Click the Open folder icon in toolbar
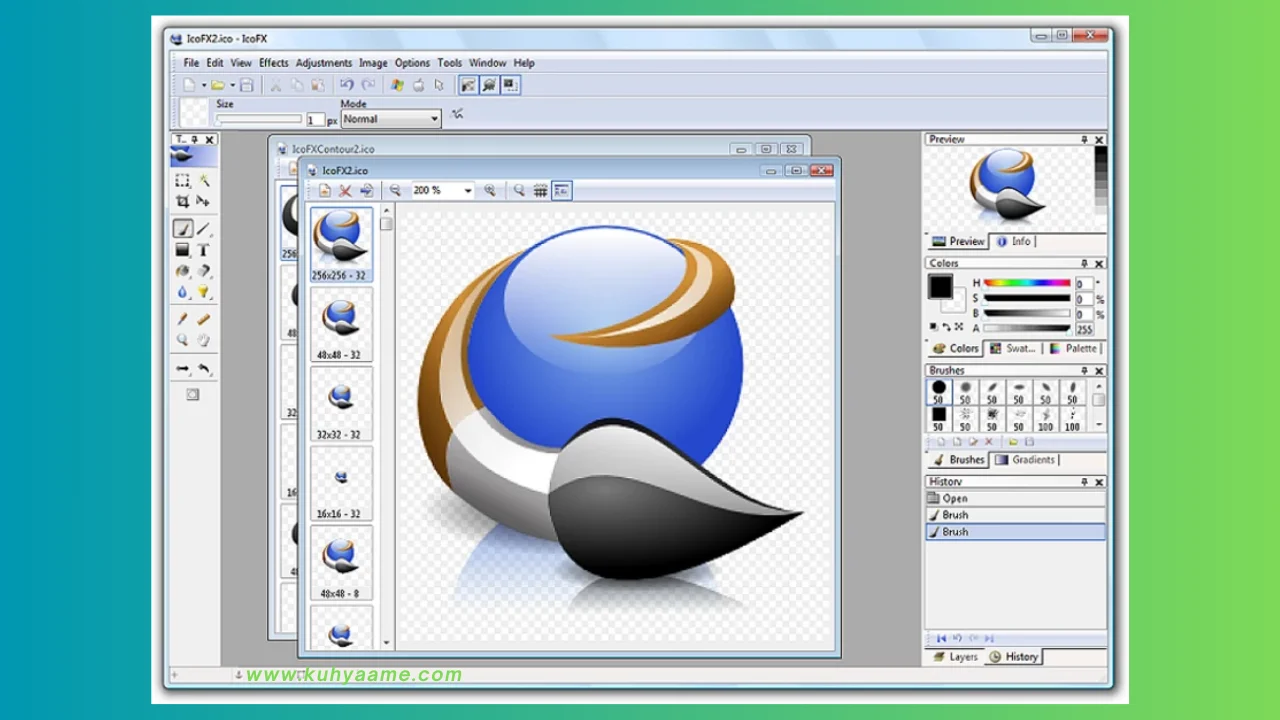Image resolution: width=1280 pixels, height=720 pixels. [x=217, y=85]
